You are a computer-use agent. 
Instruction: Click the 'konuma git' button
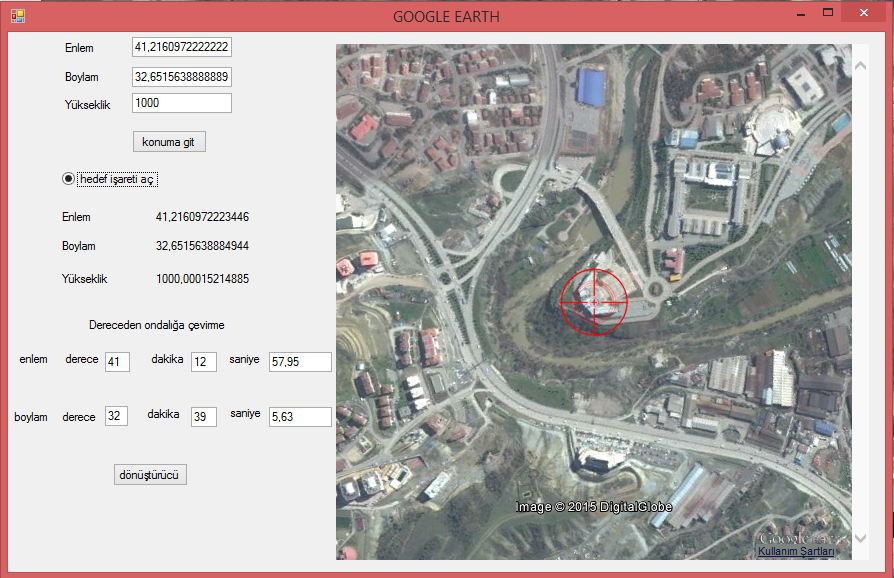(169, 142)
